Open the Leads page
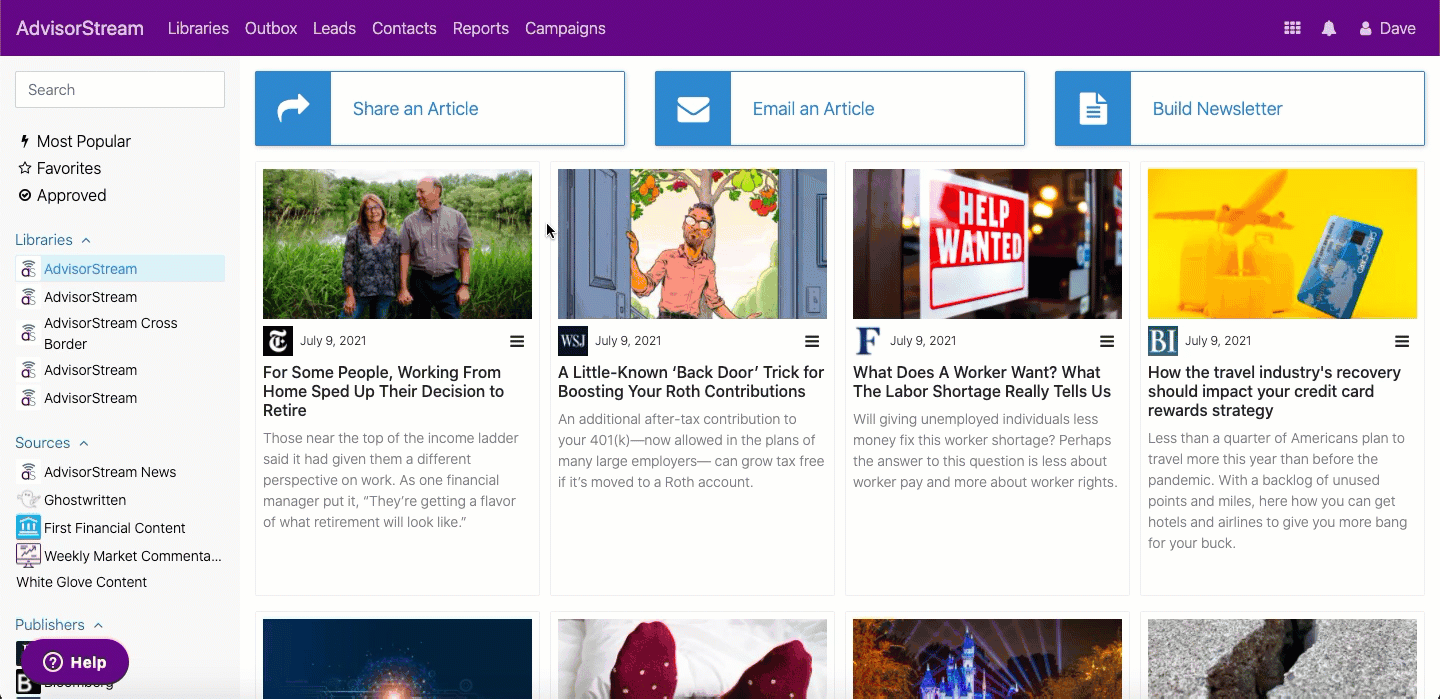The width and height of the screenshot is (1440, 699). [x=334, y=29]
